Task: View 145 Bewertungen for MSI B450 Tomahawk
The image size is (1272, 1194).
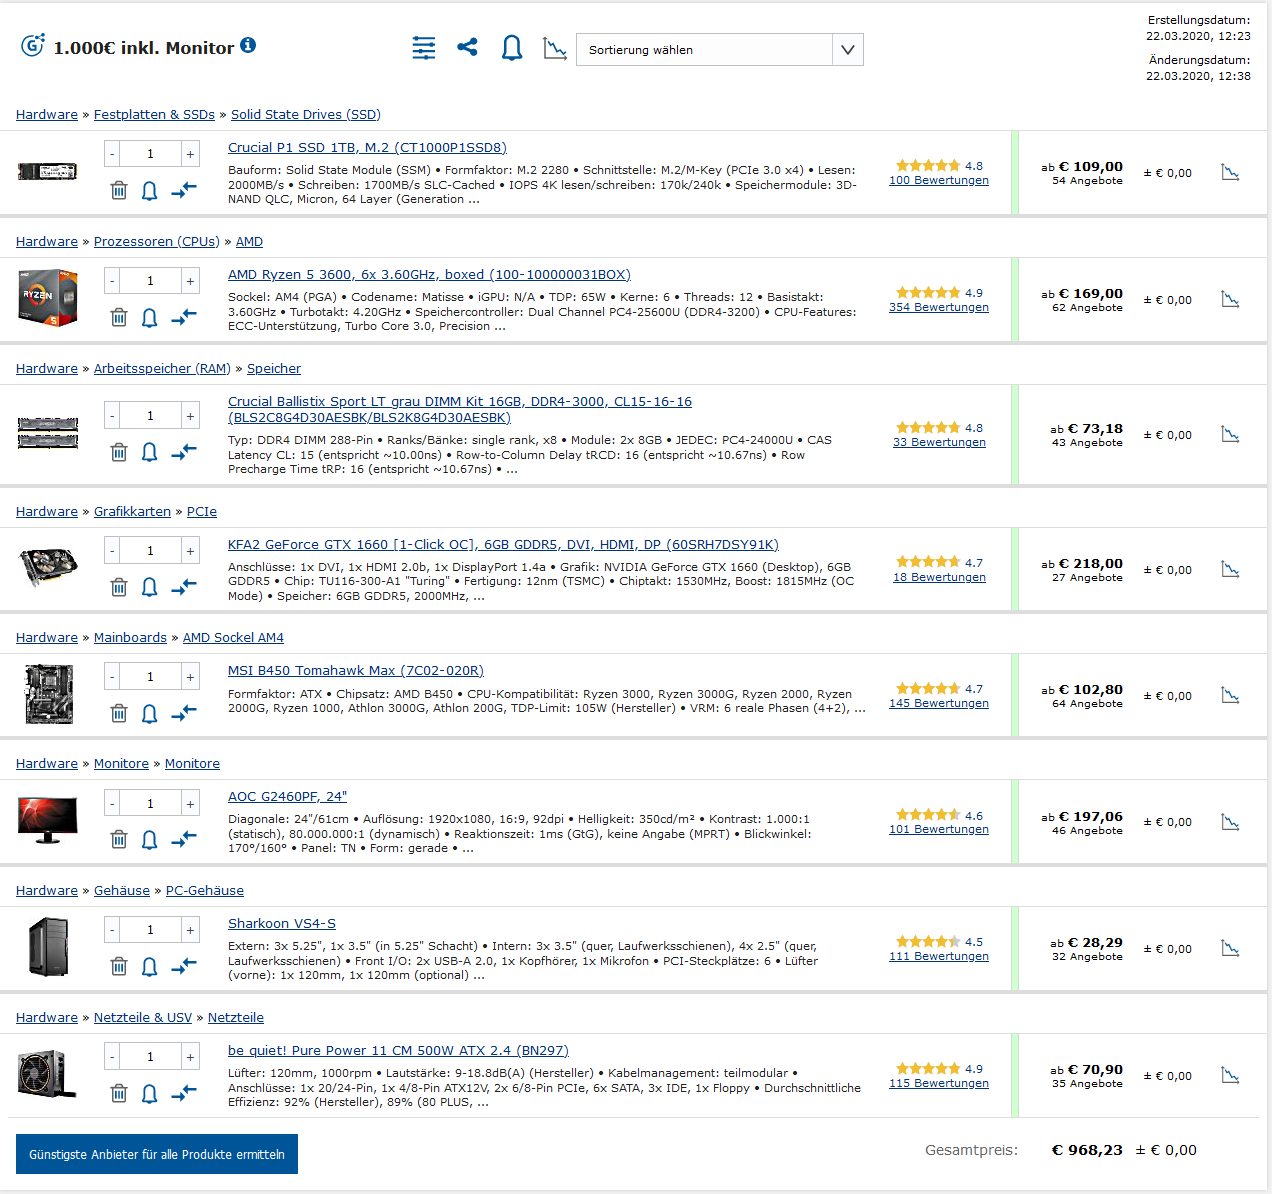Action: [x=939, y=703]
